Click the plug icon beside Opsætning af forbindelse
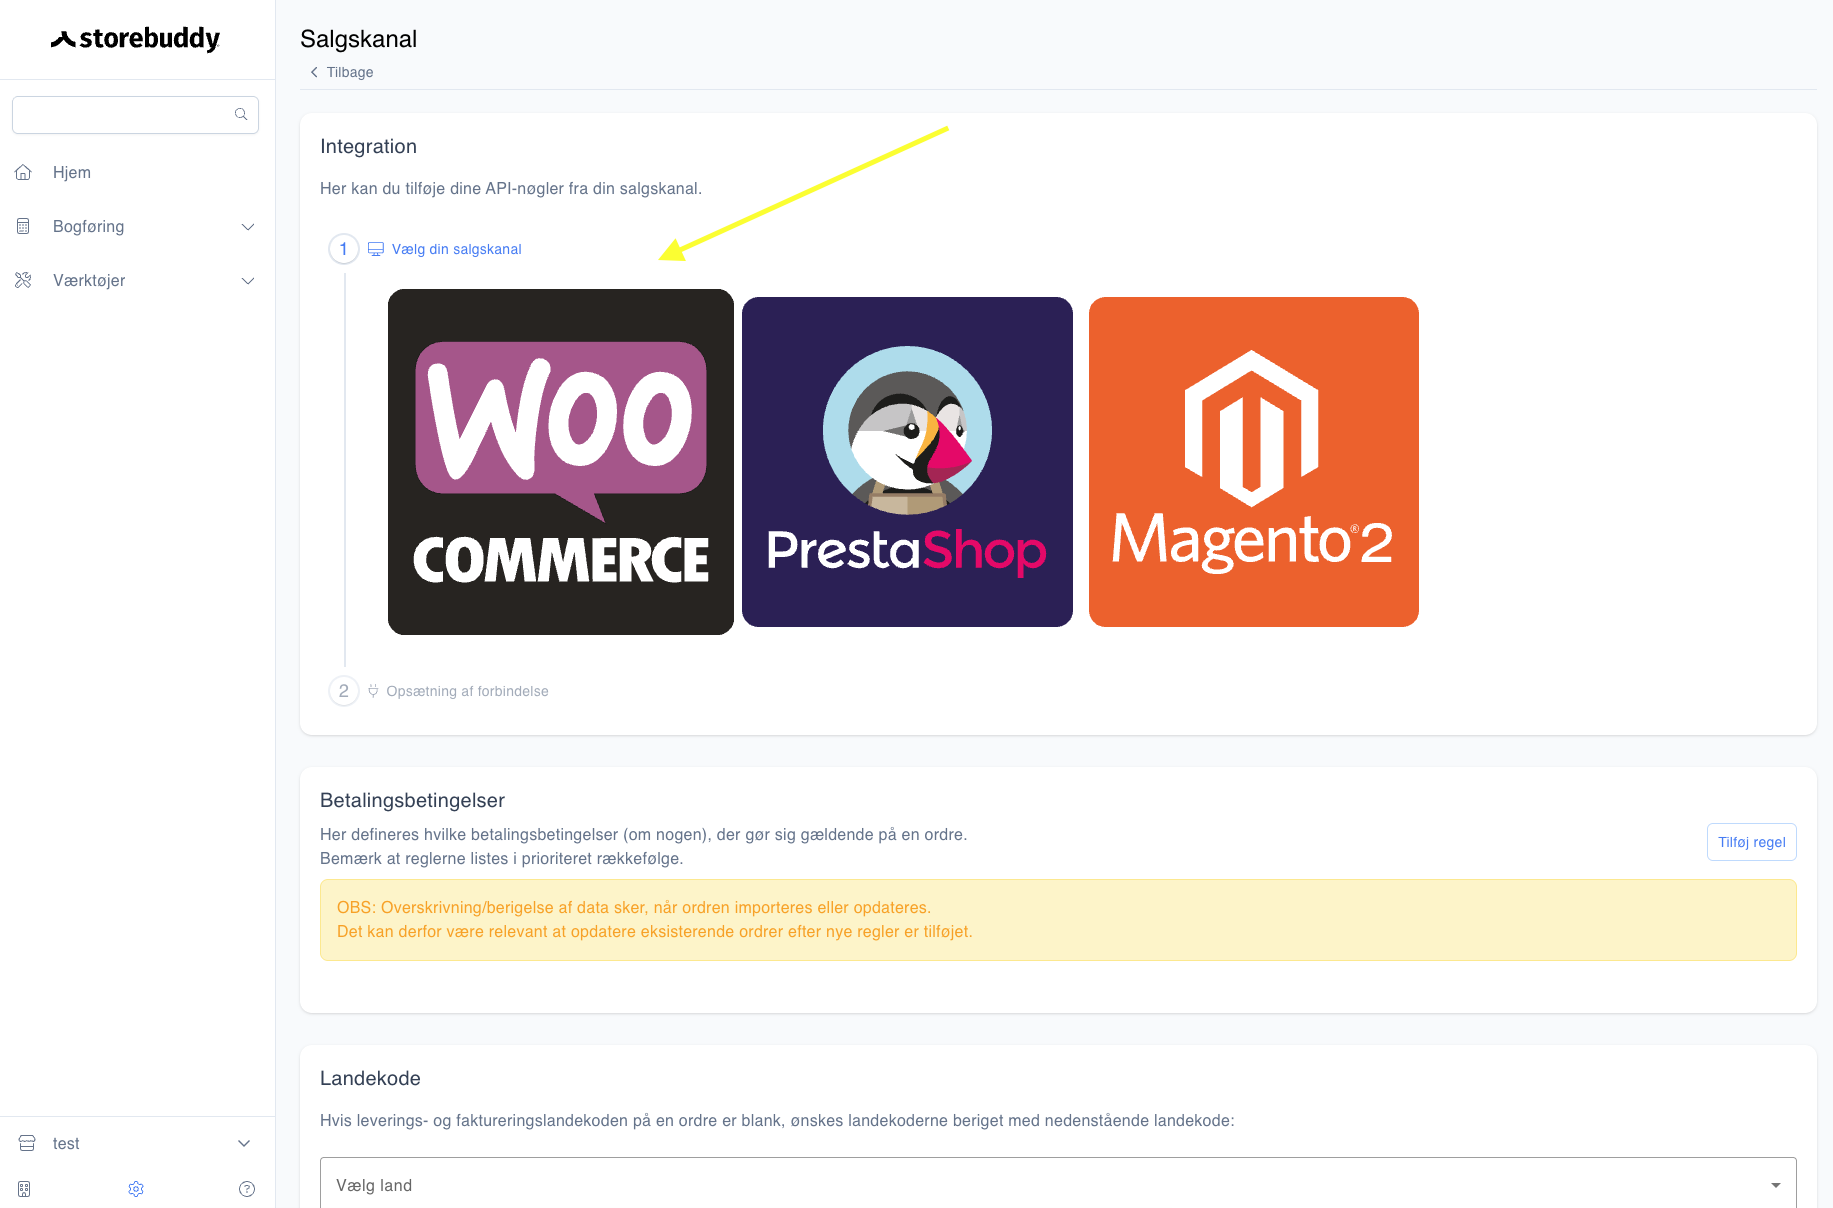This screenshot has height=1208, width=1833. pos(373,691)
